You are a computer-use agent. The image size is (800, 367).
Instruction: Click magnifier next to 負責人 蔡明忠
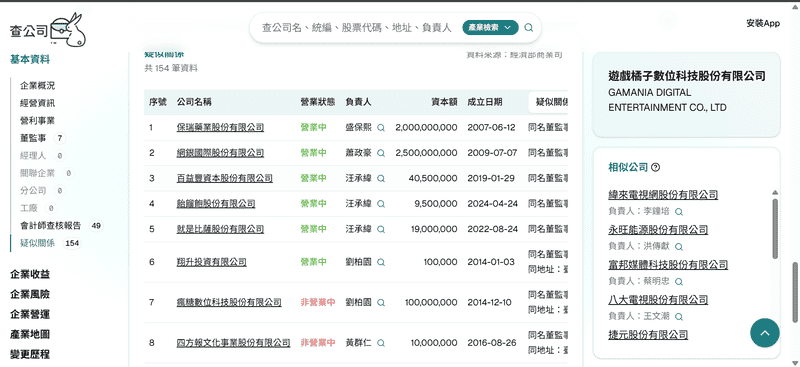tap(679, 282)
